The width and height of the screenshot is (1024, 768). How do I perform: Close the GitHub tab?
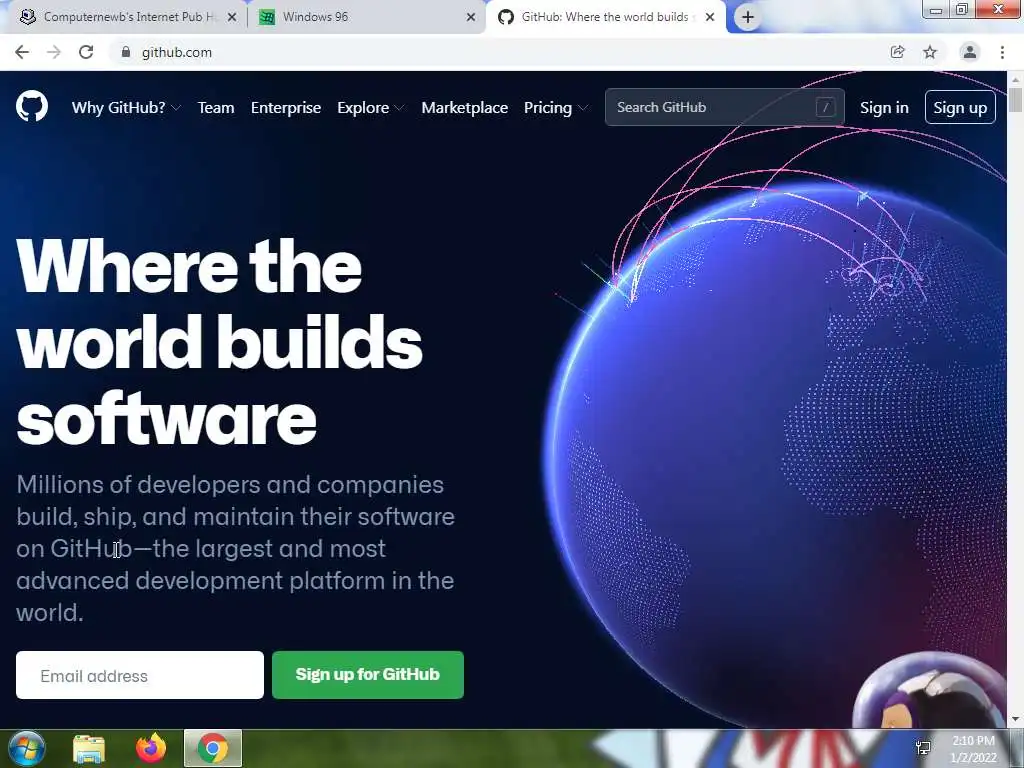(710, 17)
